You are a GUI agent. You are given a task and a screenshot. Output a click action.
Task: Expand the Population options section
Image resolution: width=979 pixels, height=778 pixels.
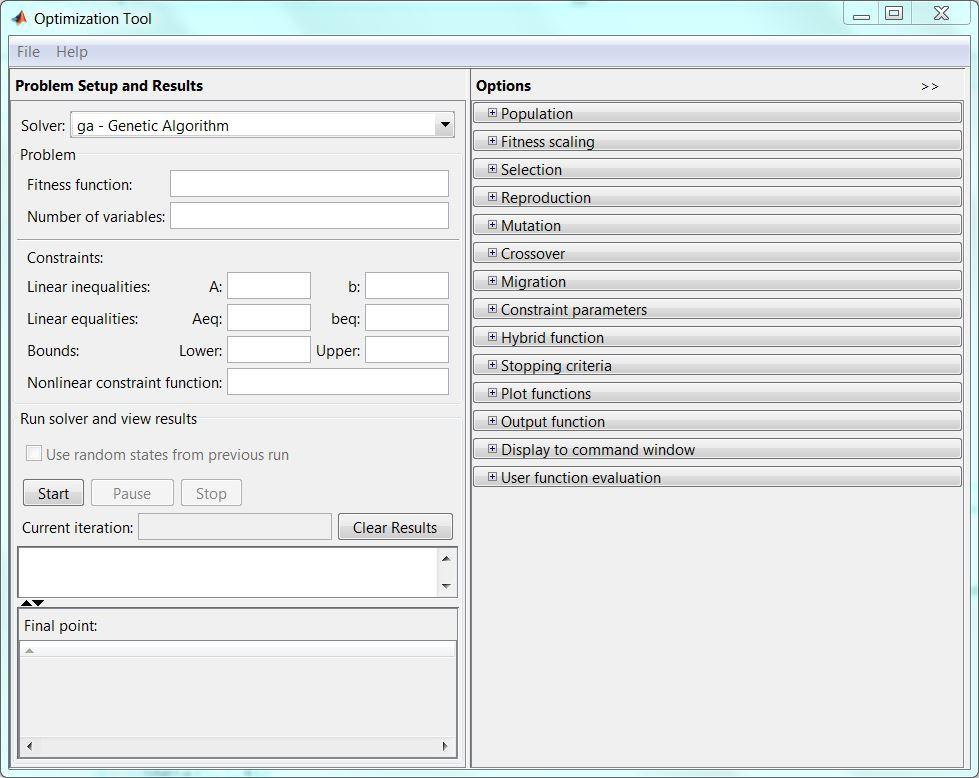tap(492, 113)
